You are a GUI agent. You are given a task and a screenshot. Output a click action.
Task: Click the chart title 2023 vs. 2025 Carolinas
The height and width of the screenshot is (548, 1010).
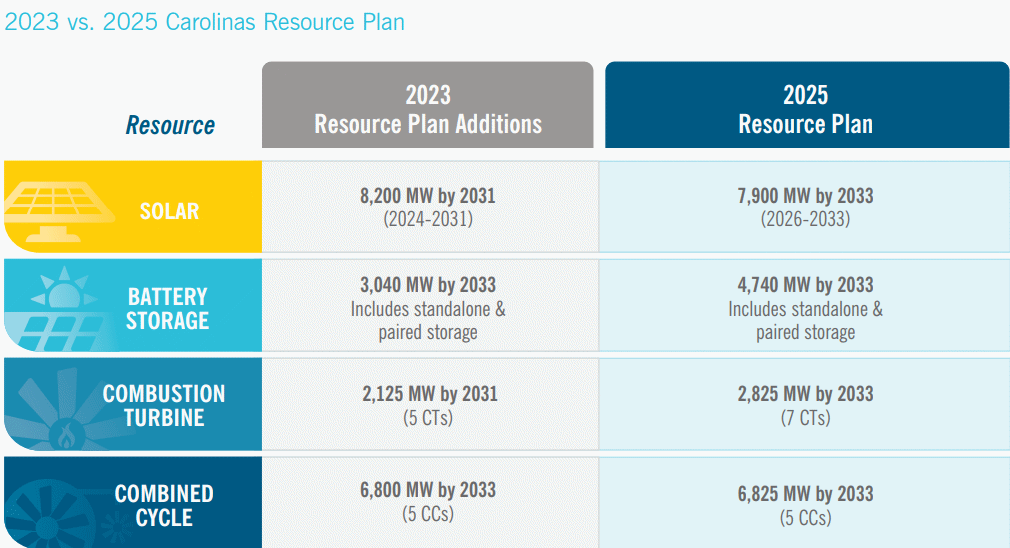coord(204,22)
